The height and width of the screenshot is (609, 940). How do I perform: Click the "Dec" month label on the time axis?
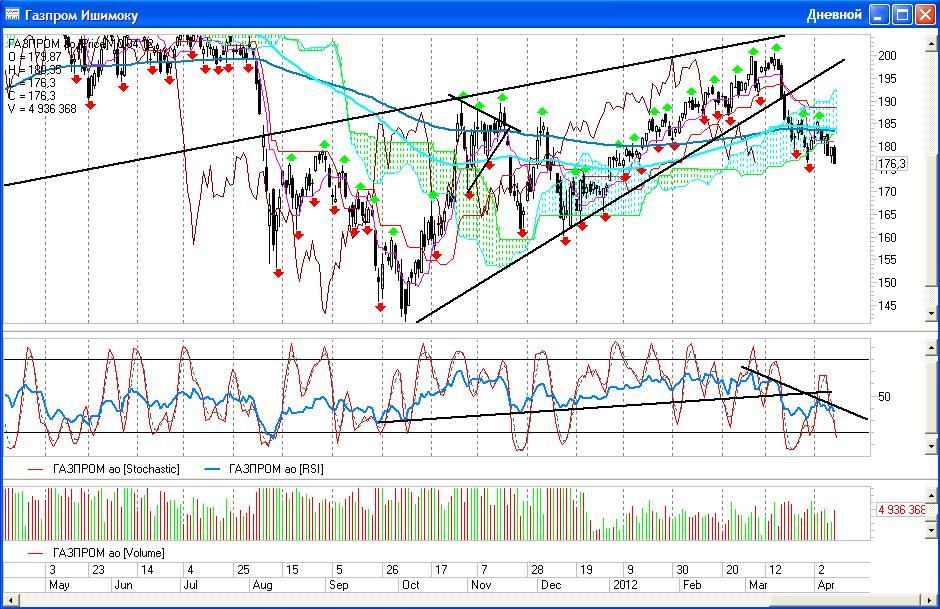pyautogui.click(x=550, y=585)
